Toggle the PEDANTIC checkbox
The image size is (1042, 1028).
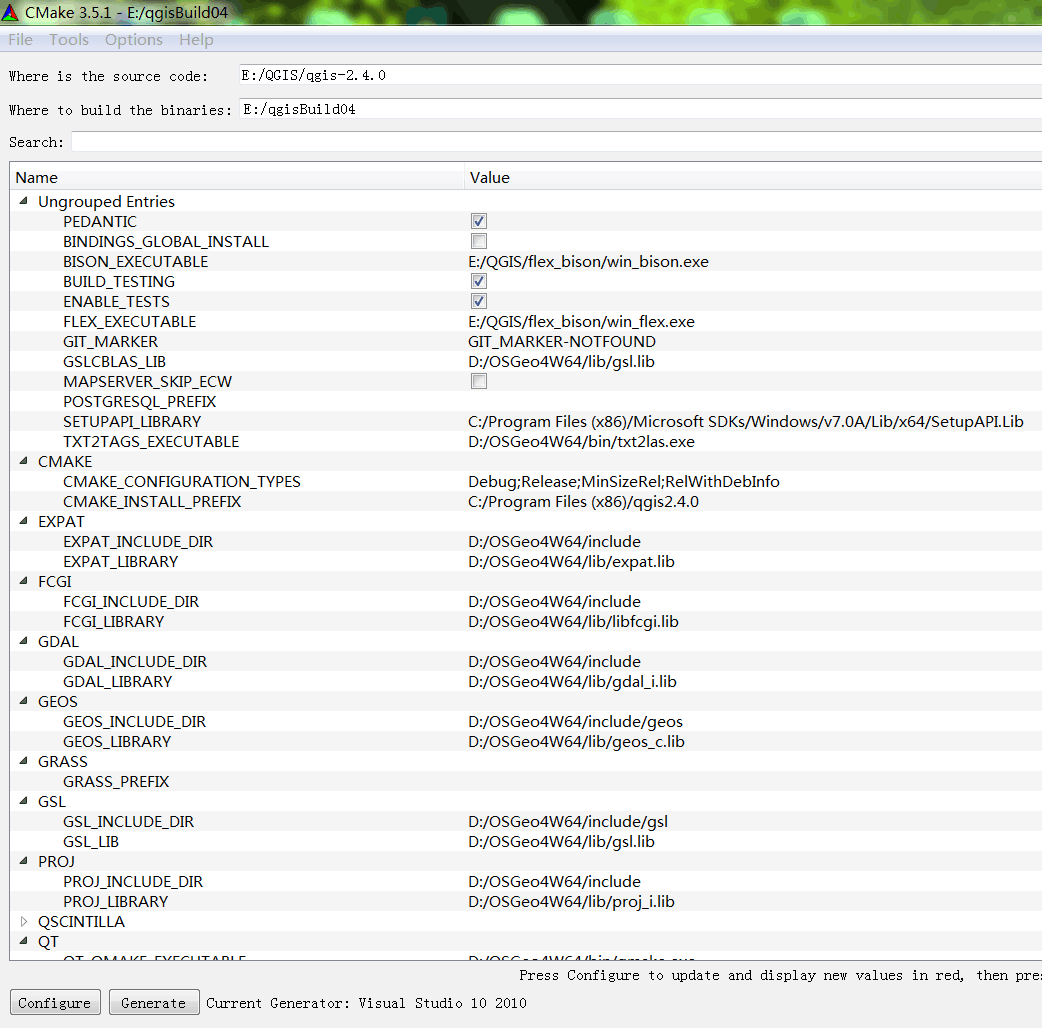478,221
